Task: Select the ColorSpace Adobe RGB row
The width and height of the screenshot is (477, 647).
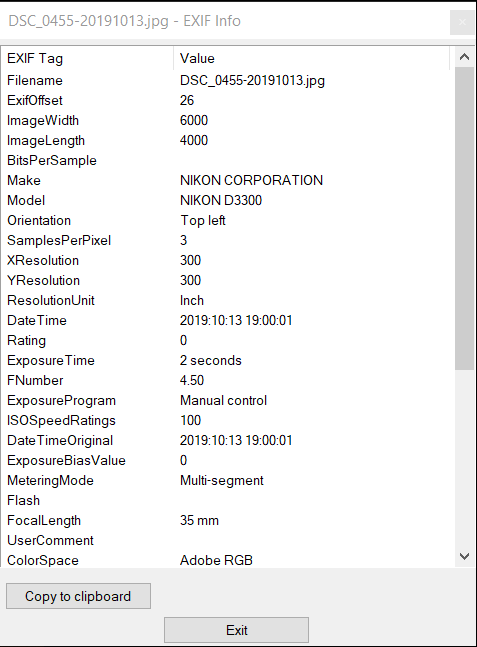Action: coord(225,560)
